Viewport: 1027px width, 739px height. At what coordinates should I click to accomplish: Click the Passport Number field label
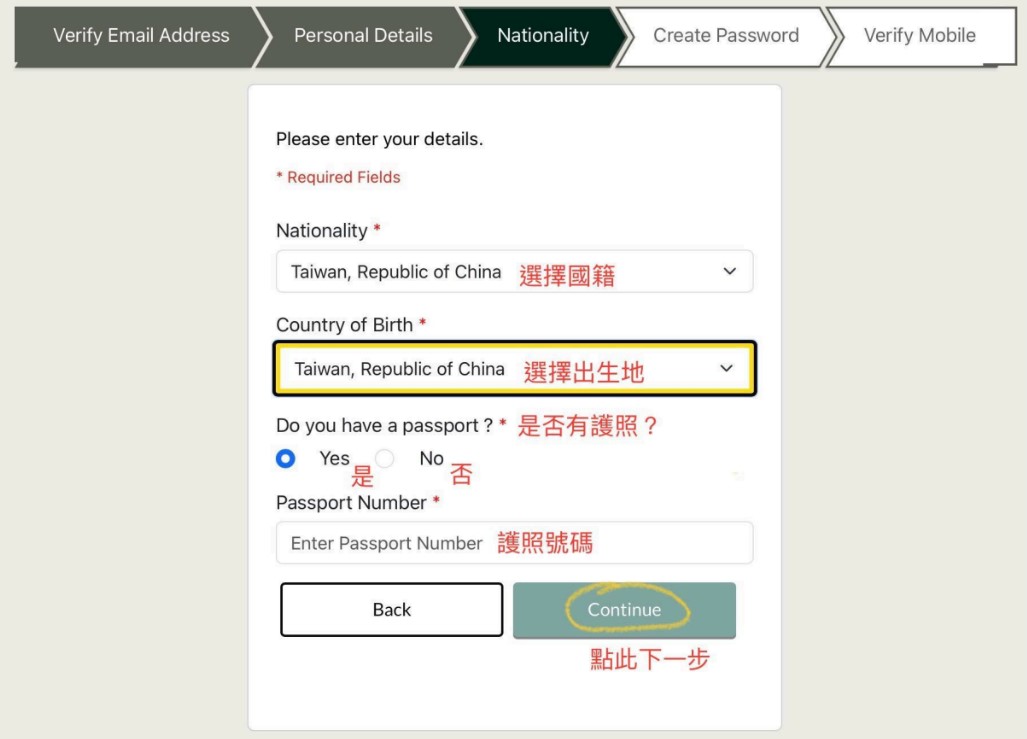coord(351,503)
